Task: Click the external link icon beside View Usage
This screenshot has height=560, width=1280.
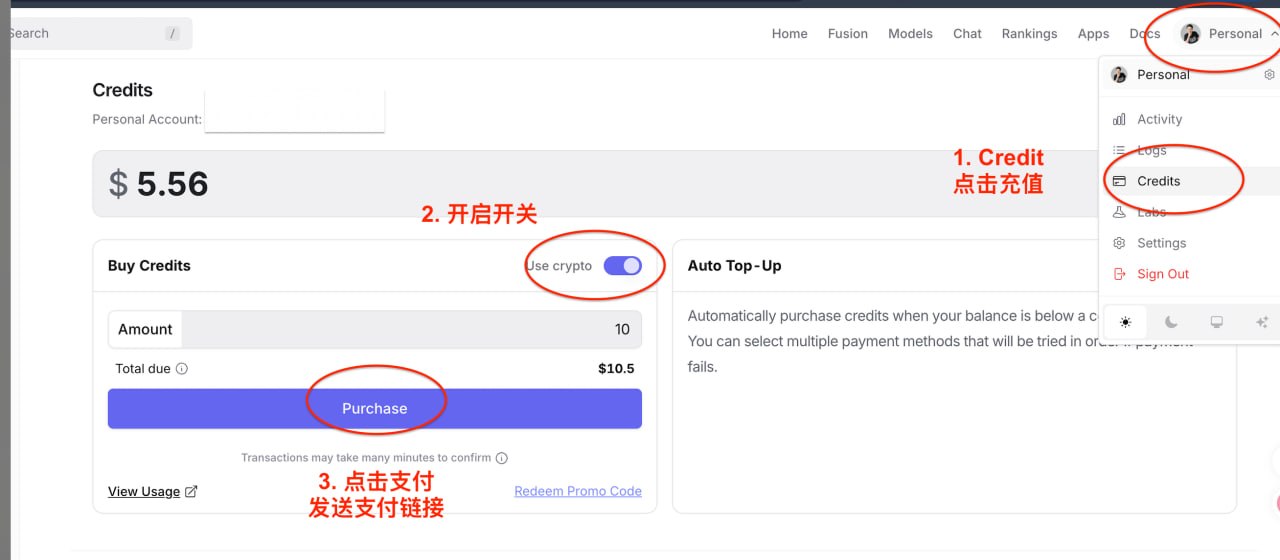Action: (192, 491)
